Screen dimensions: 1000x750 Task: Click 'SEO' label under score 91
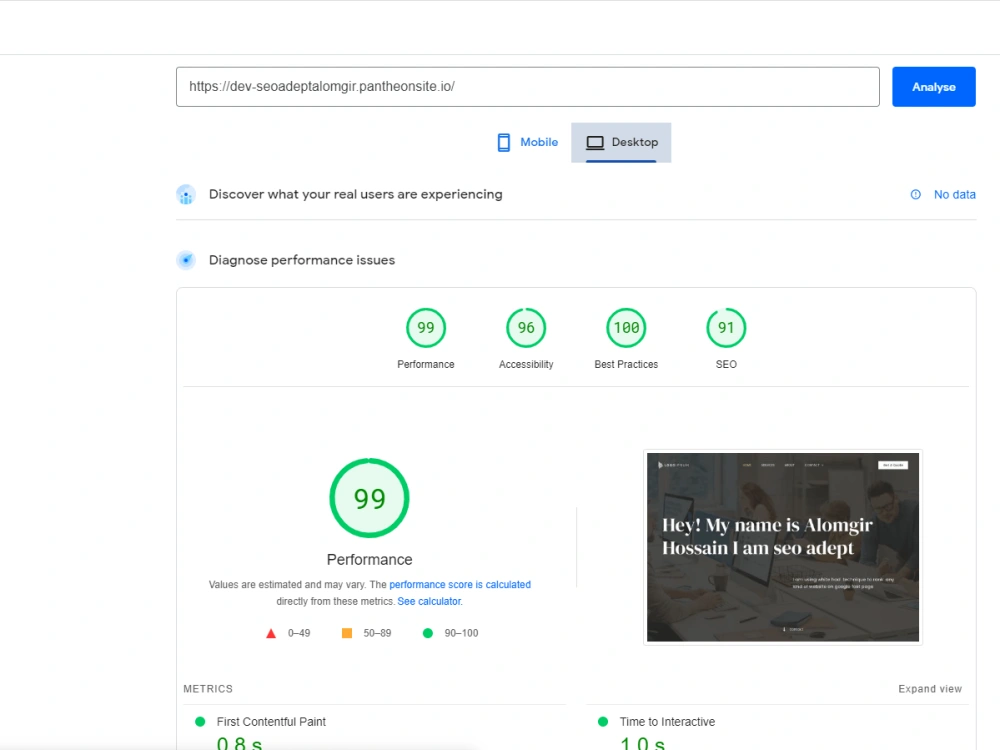(726, 364)
